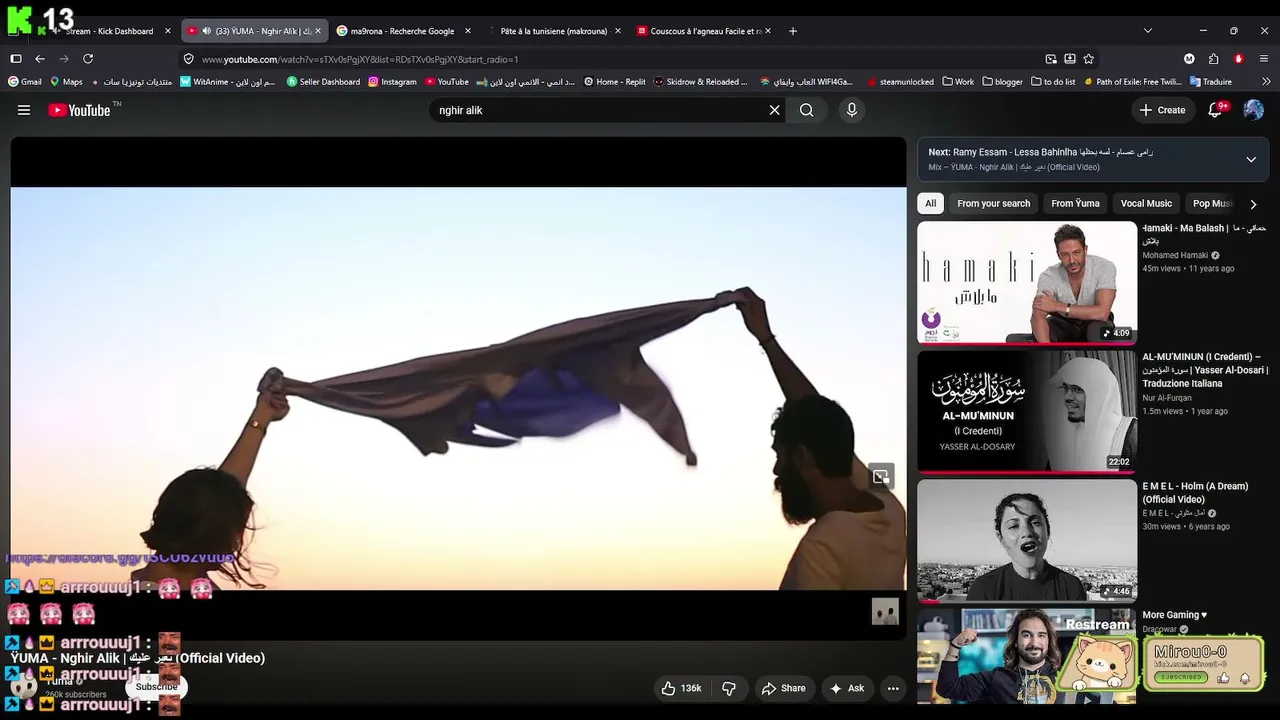Image resolution: width=1280 pixels, height=720 pixels.
Task: Play the EMEL - Holm thumbnail
Action: tap(1027, 541)
